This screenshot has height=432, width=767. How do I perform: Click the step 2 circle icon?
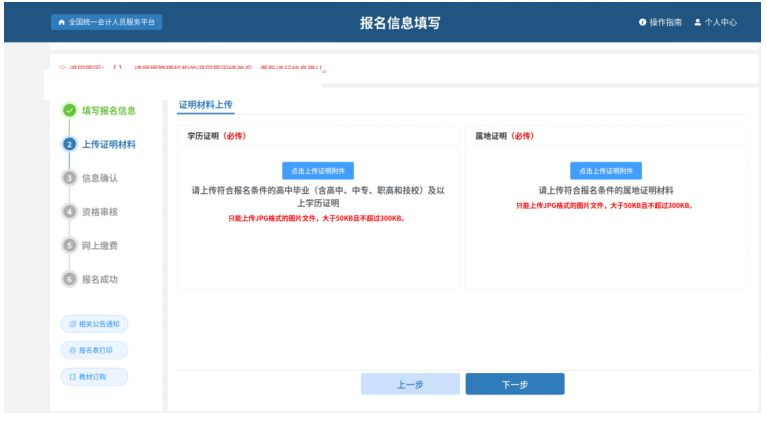point(70,144)
